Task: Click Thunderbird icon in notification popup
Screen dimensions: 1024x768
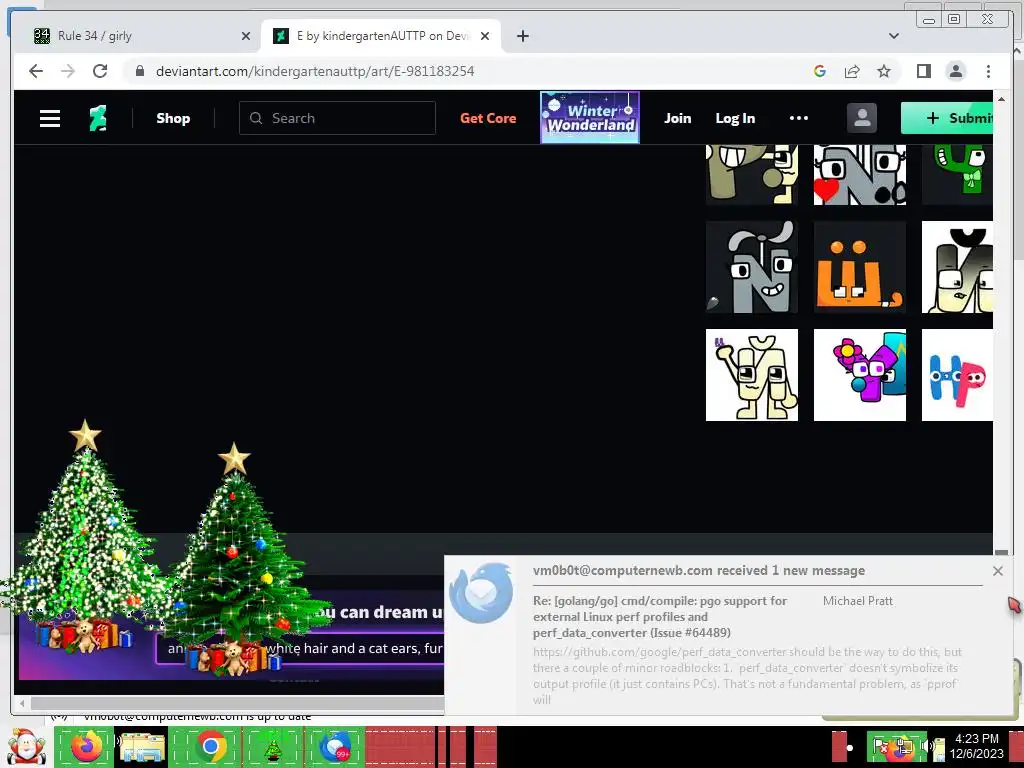Action: coord(481,593)
